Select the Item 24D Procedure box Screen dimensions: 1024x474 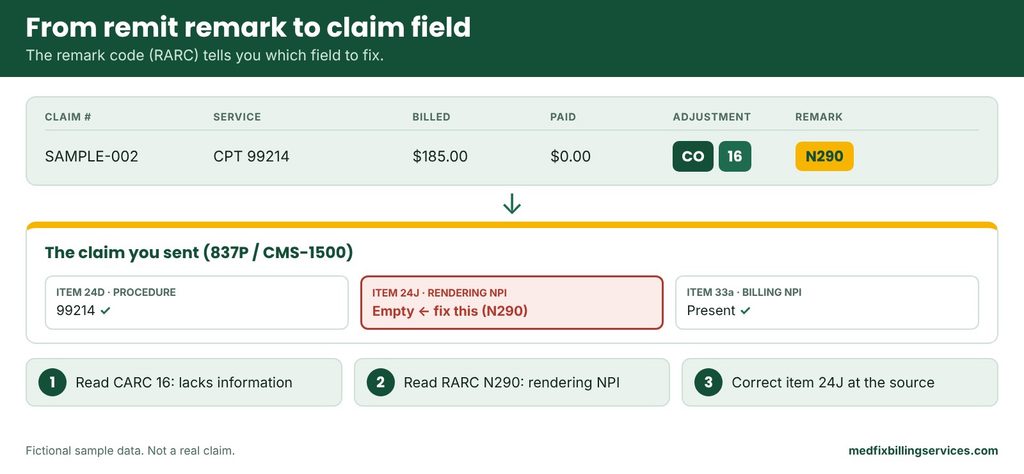tap(197, 302)
